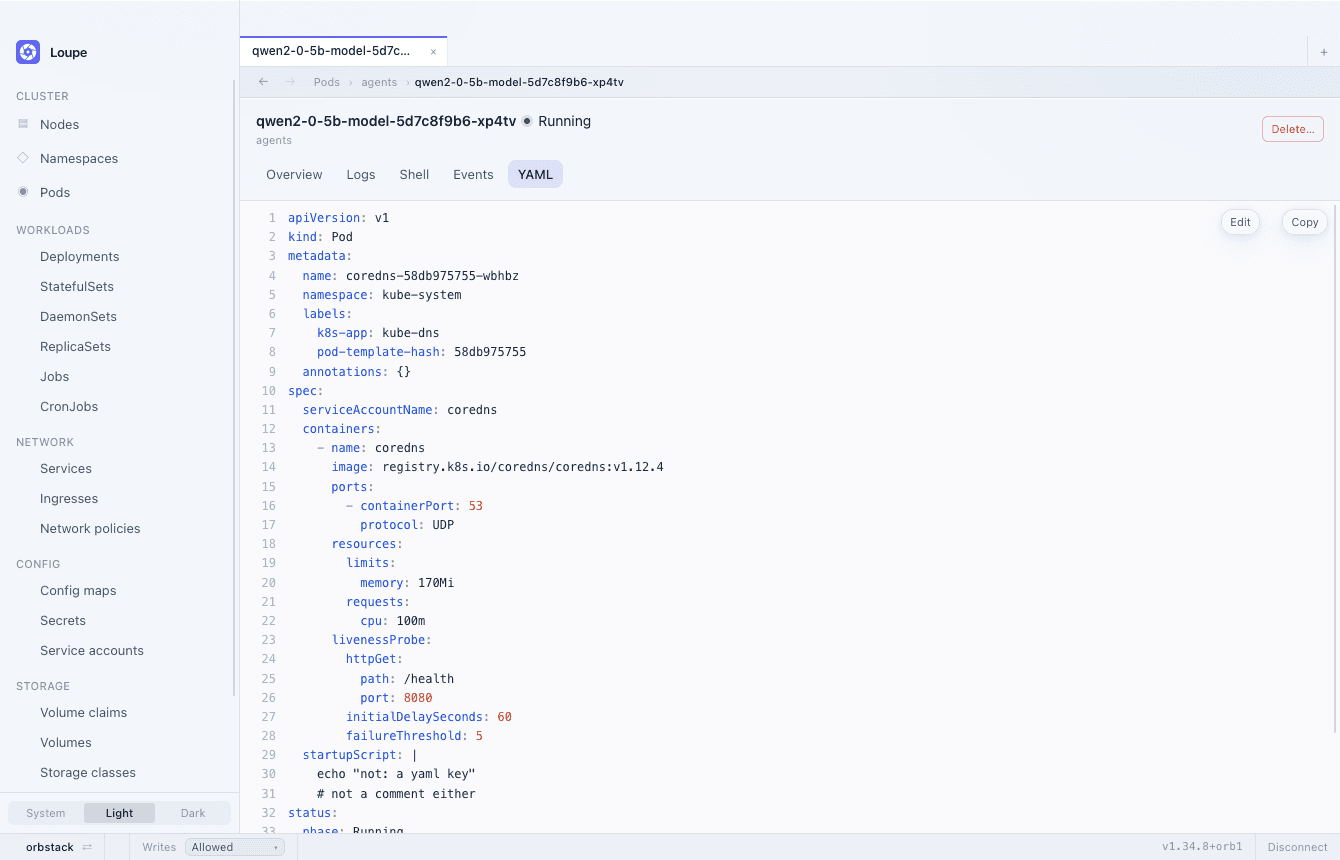Click the 'k8s-app: kube-dns' line
The width and height of the screenshot is (1340, 860).
pyautogui.click(x=378, y=333)
